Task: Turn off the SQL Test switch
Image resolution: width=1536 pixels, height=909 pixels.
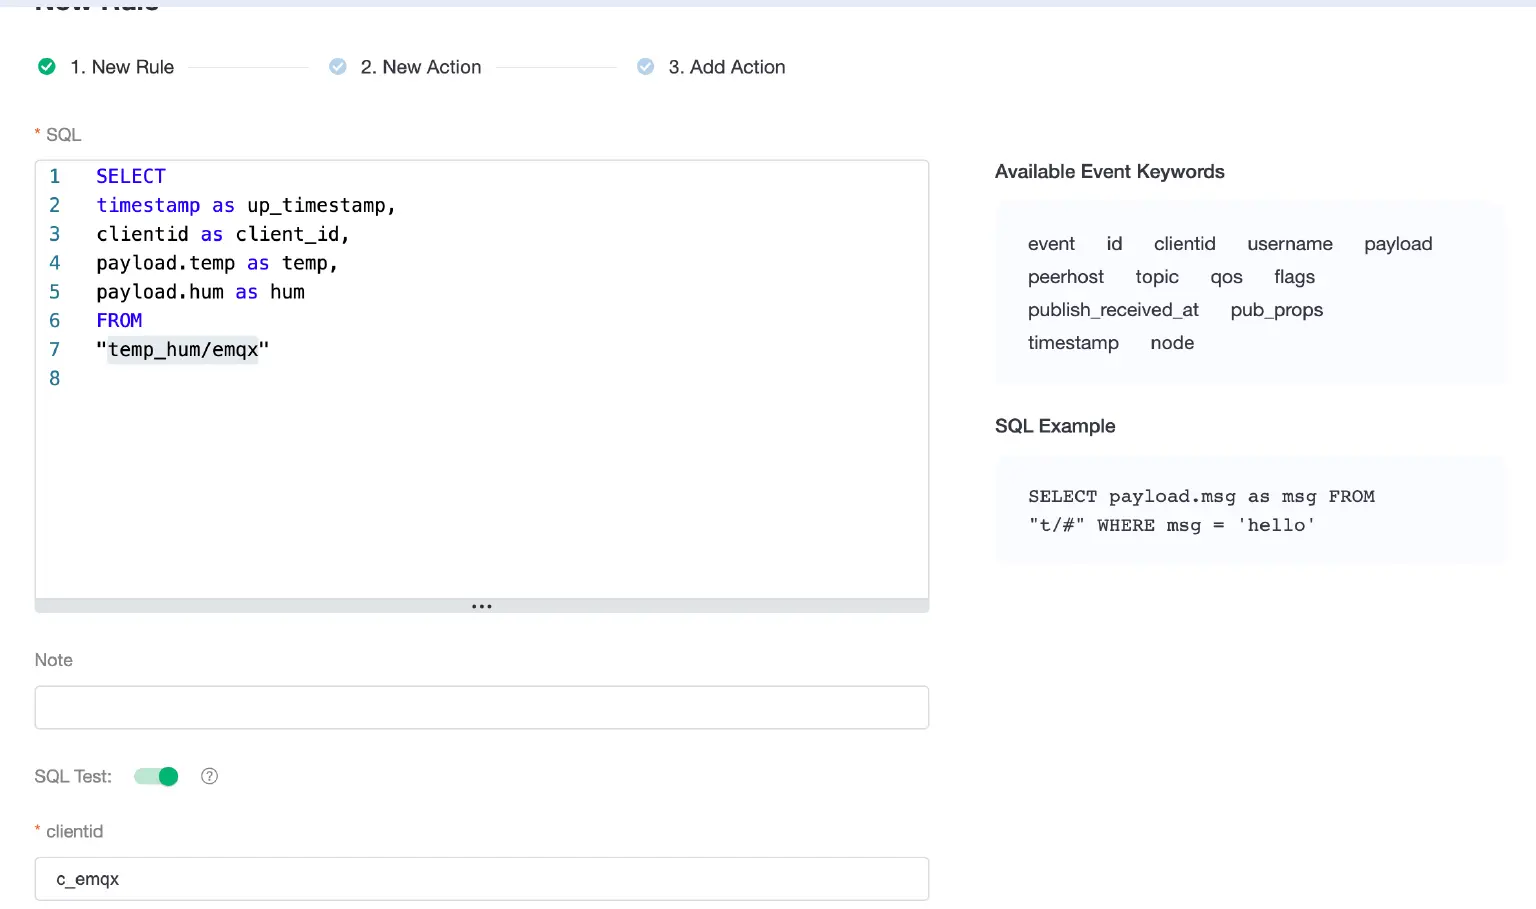Action: coord(157,776)
